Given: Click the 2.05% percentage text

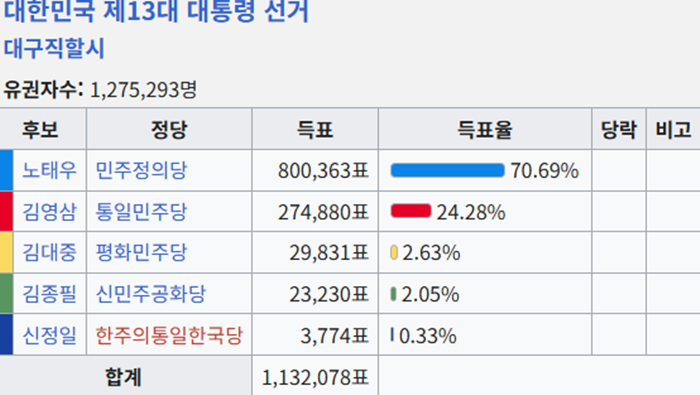Looking at the screenshot, I should click(x=430, y=295).
